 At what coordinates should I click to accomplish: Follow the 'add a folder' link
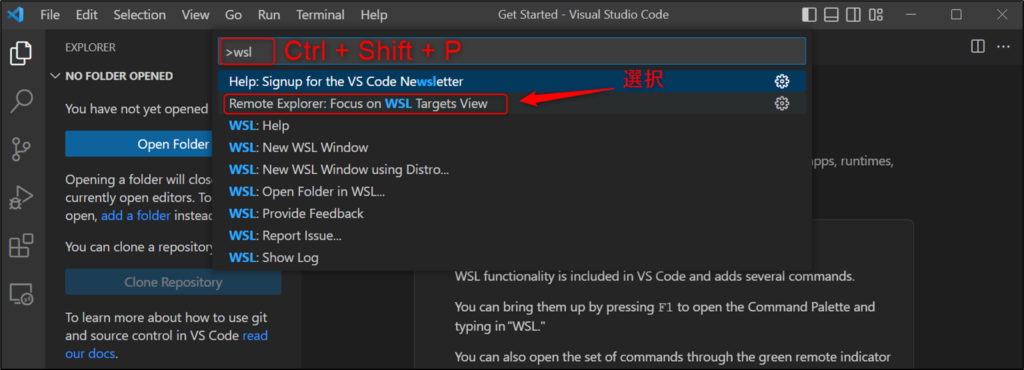[136, 215]
